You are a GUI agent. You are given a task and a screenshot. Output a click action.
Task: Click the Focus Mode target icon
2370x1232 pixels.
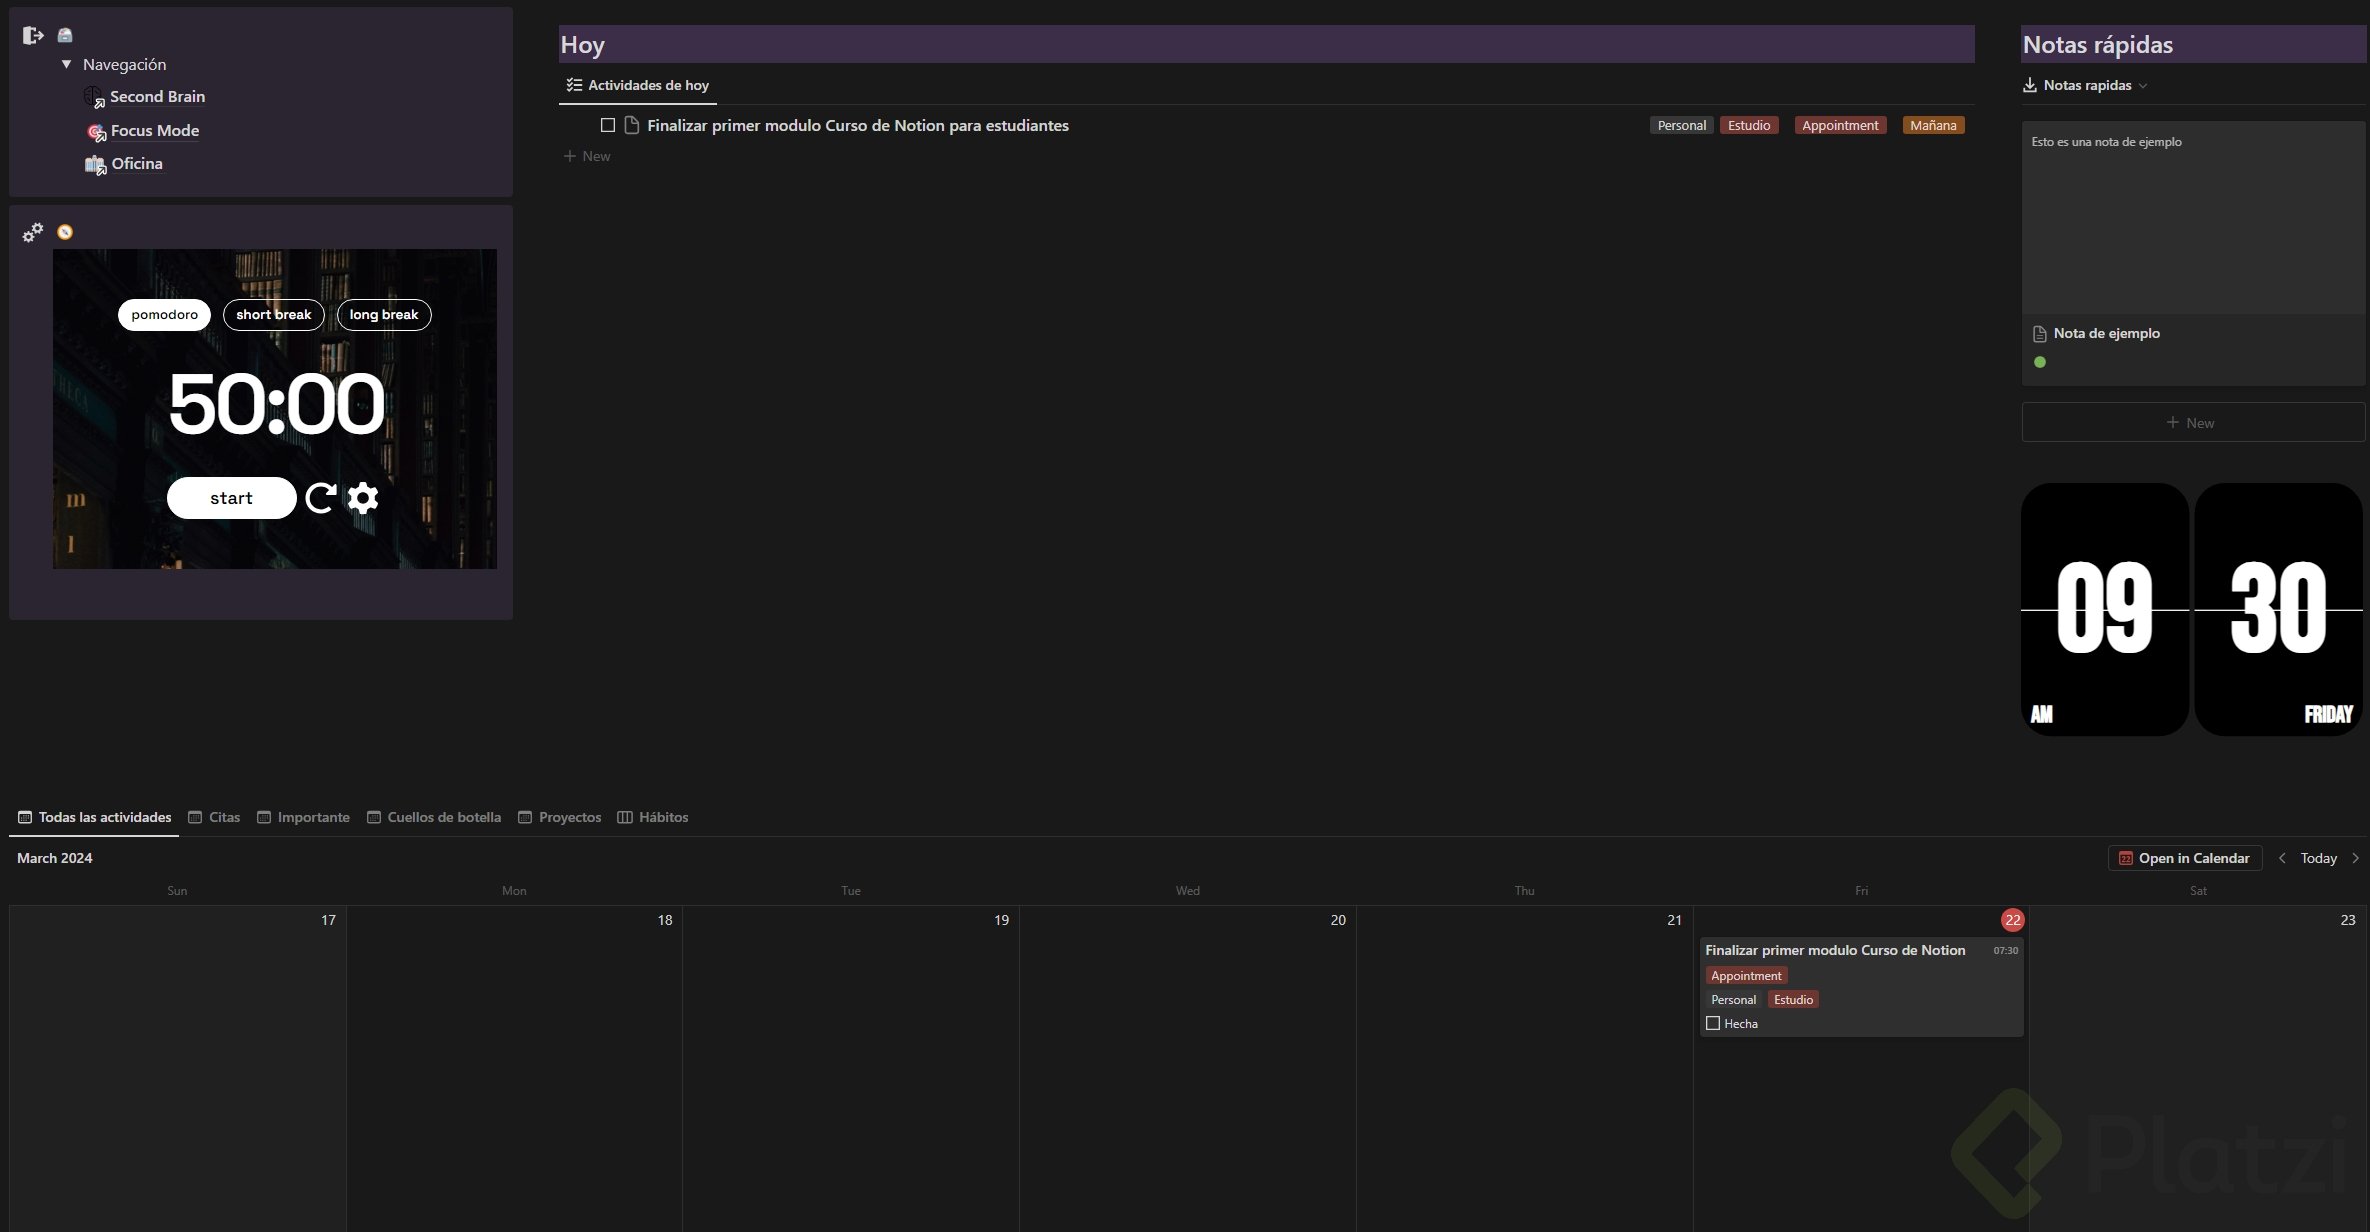(x=96, y=131)
